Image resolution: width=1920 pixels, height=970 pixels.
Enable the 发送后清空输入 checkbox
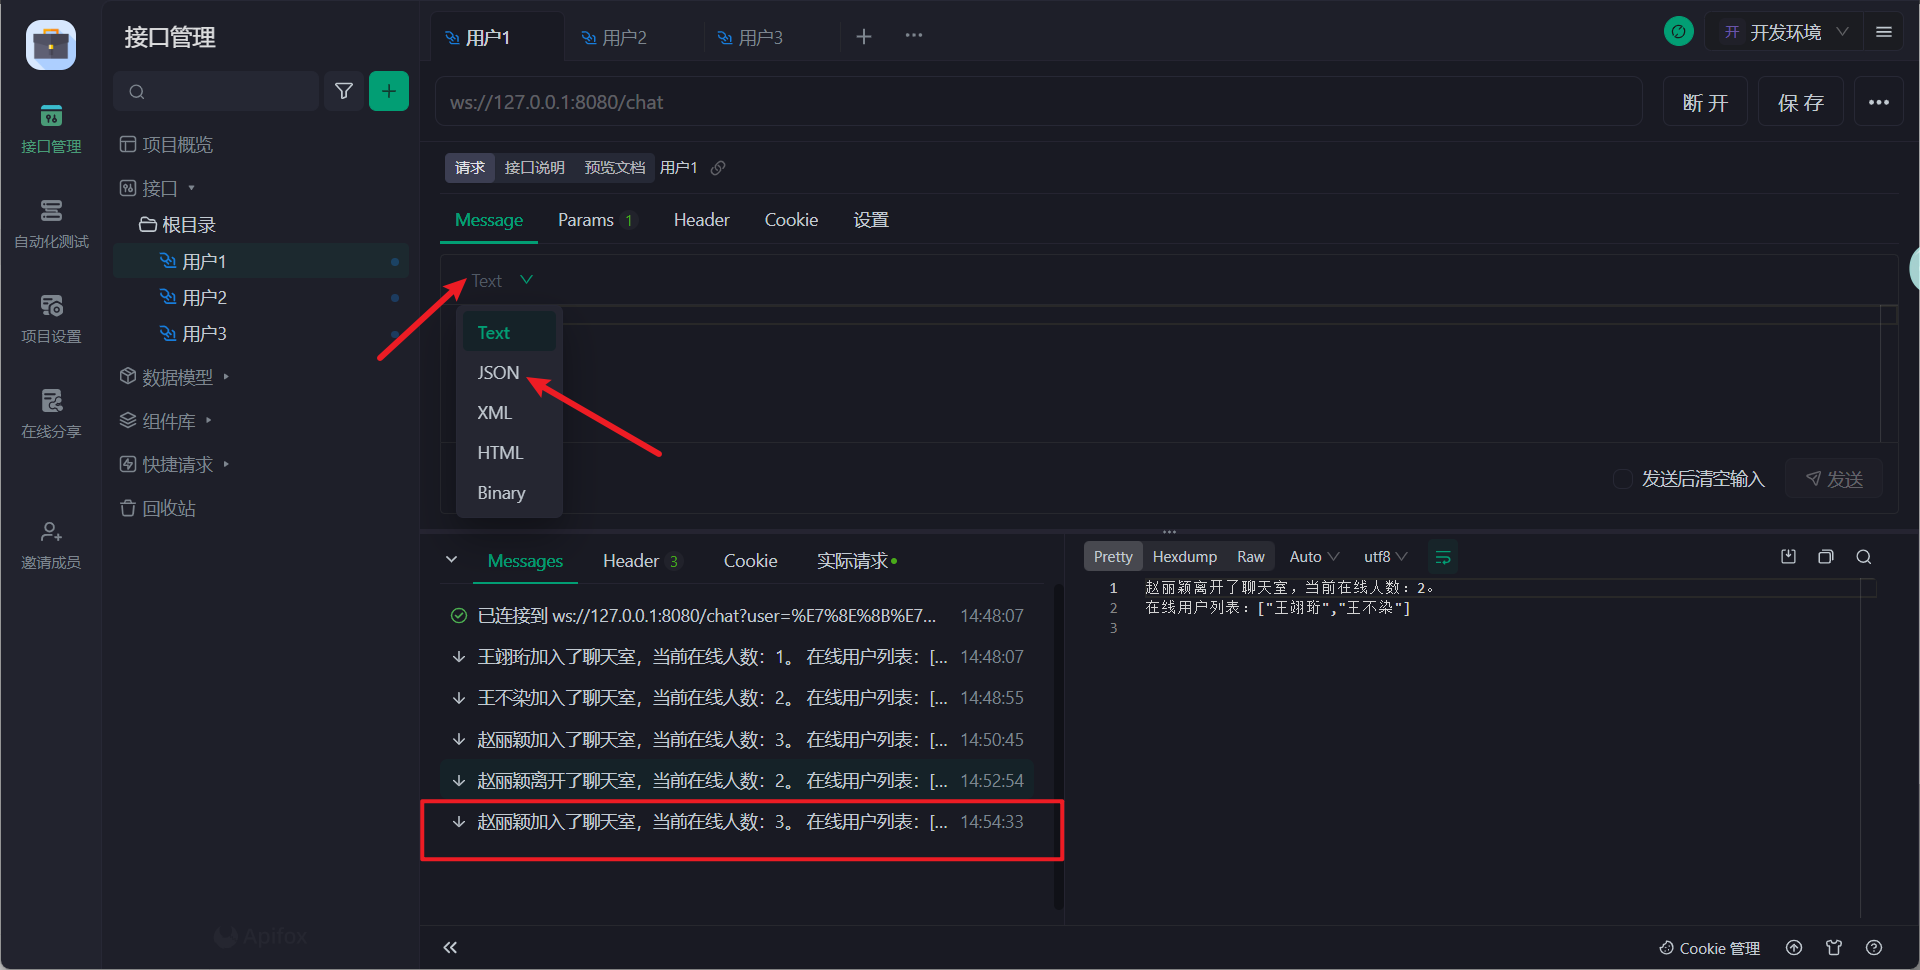tap(1622, 479)
